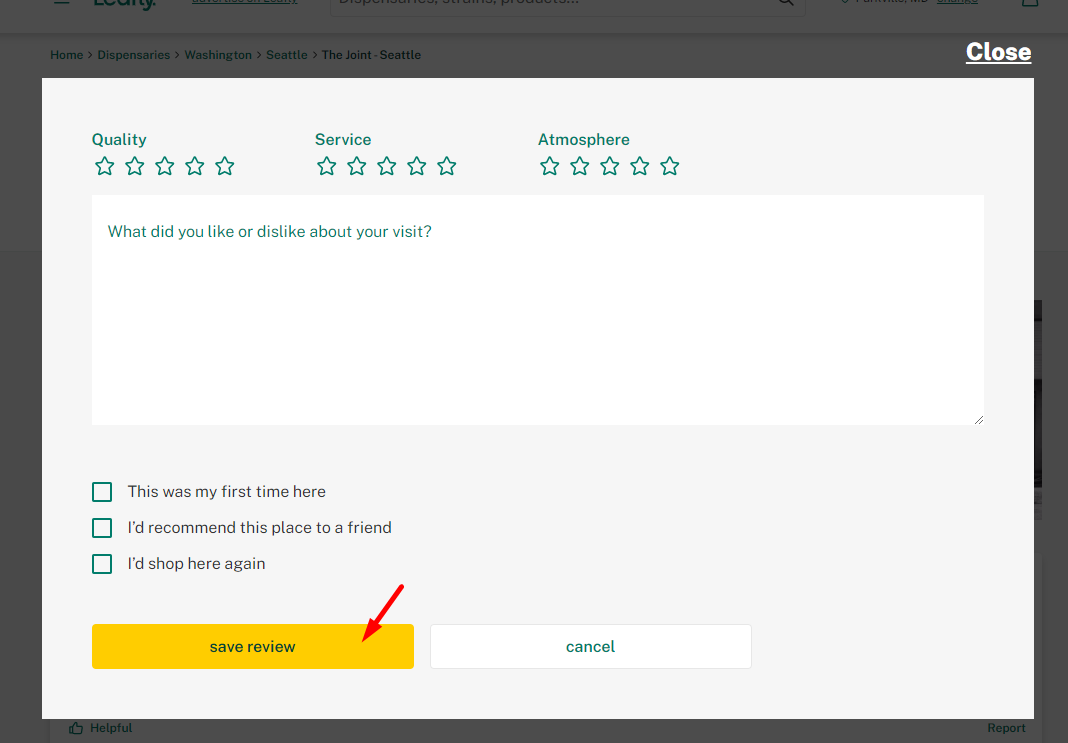Focus the review comment text box
The height and width of the screenshot is (743, 1068).
coord(538,310)
